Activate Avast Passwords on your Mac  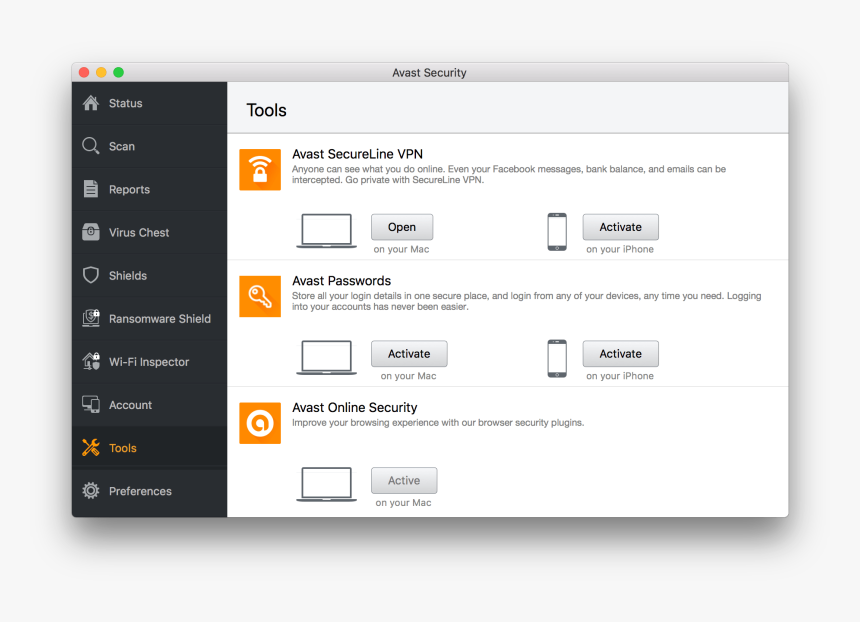point(409,354)
